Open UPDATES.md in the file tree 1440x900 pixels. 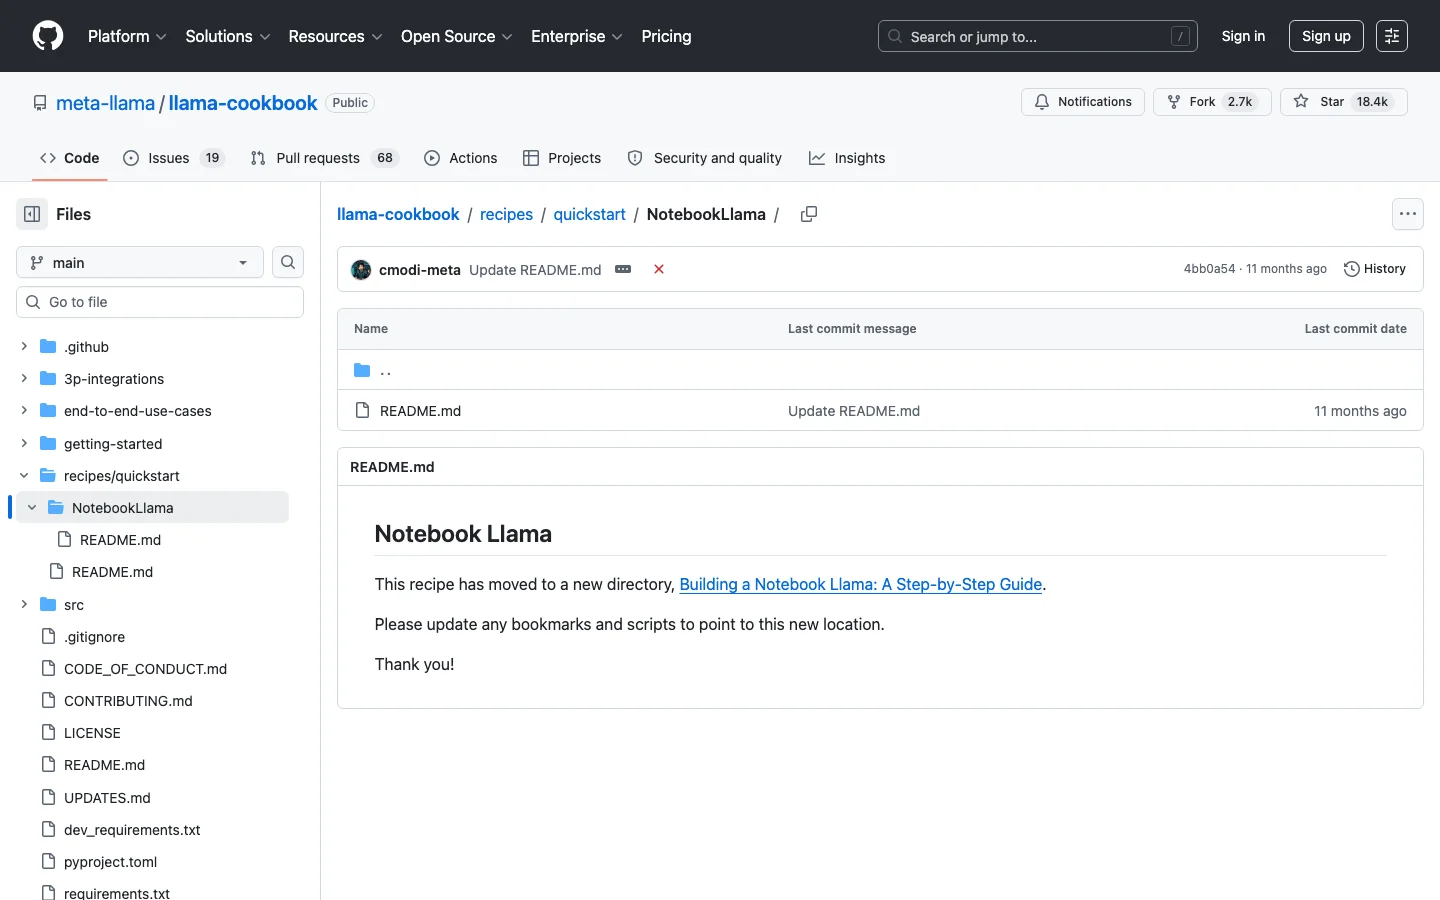click(107, 798)
